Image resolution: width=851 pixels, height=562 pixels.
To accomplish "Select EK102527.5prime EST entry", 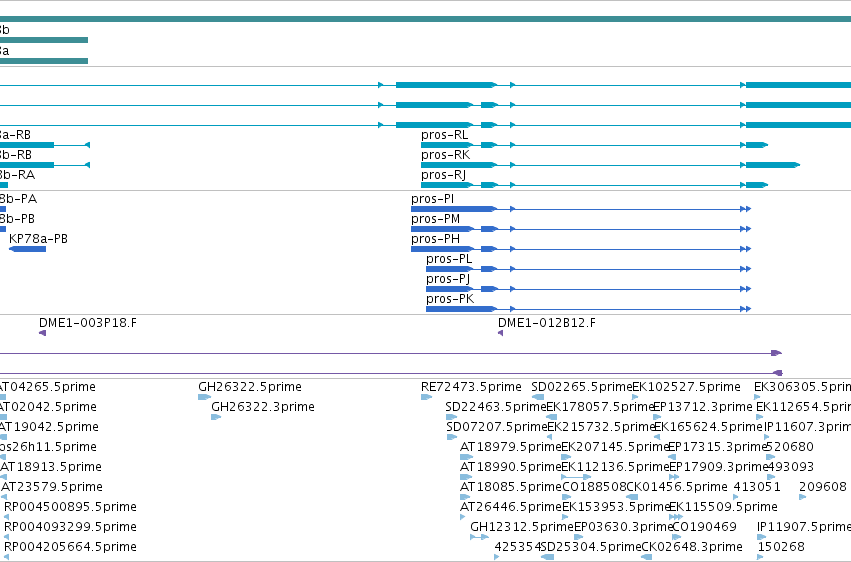I will pyautogui.click(x=687, y=387).
